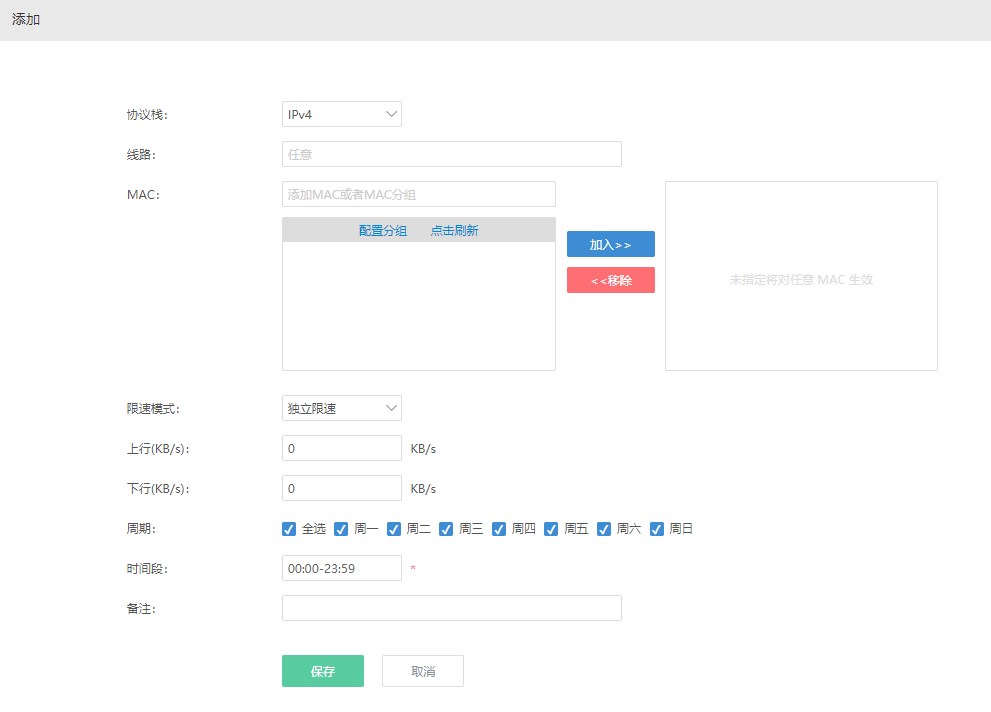Click the green 保存 button
Image resolution: width=991 pixels, height=712 pixels.
pyautogui.click(x=322, y=671)
